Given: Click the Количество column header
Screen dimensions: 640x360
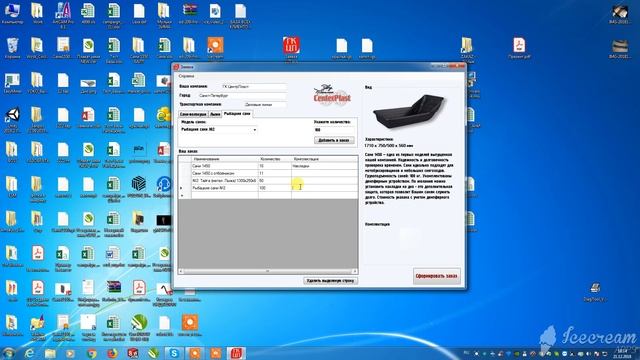Looking at the screenshot, I should (275, 159).
